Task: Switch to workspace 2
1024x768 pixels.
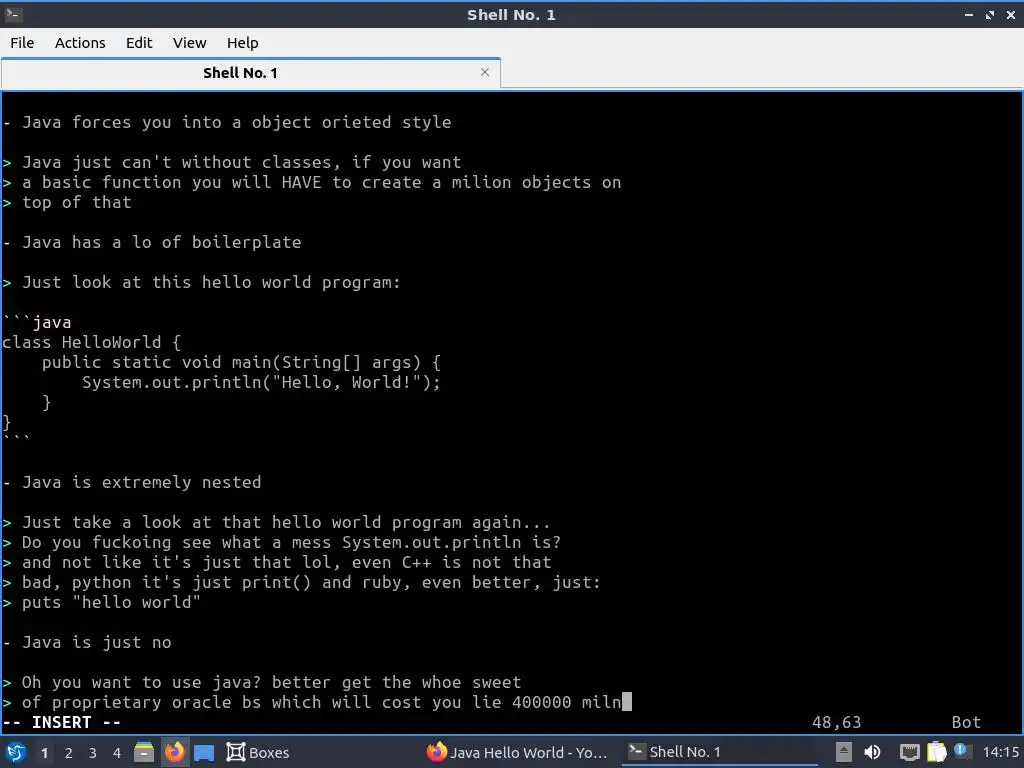Action: pyautogui.click(x=69, y=753)
